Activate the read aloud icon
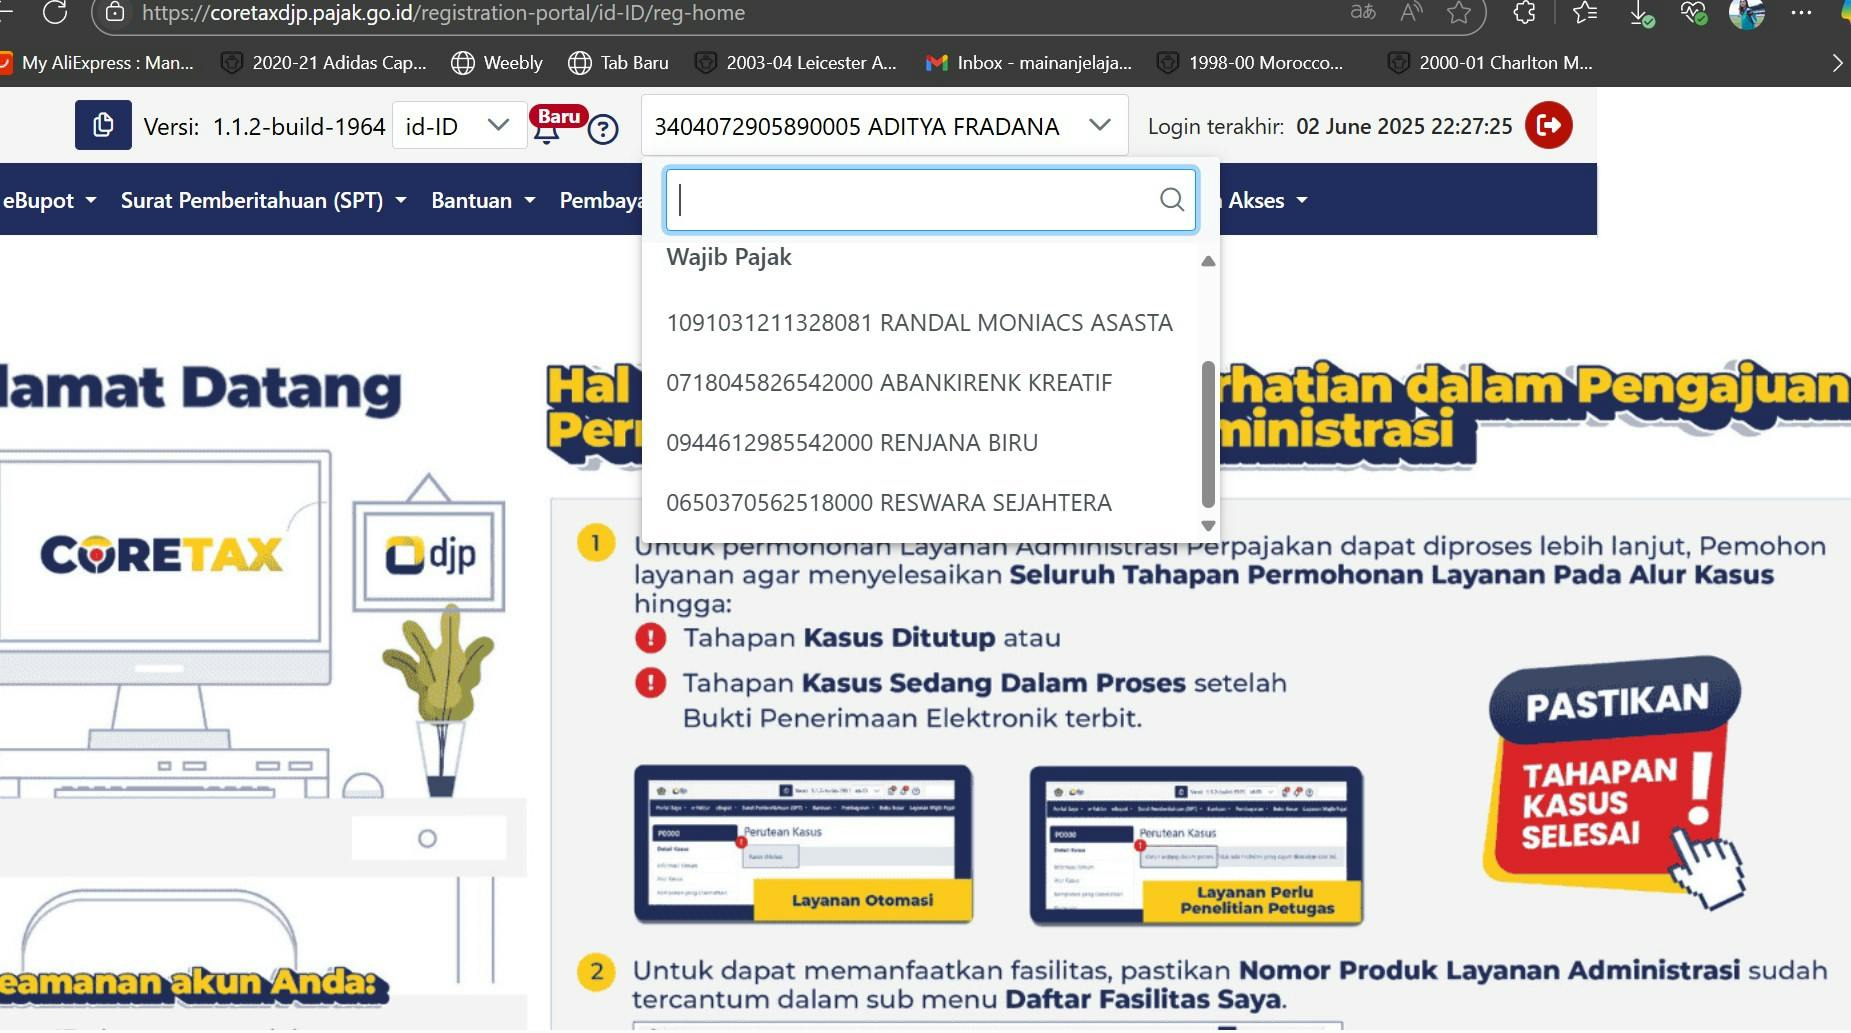The width and height of the screenshot is (1851, 1033). coord(1411,12)
